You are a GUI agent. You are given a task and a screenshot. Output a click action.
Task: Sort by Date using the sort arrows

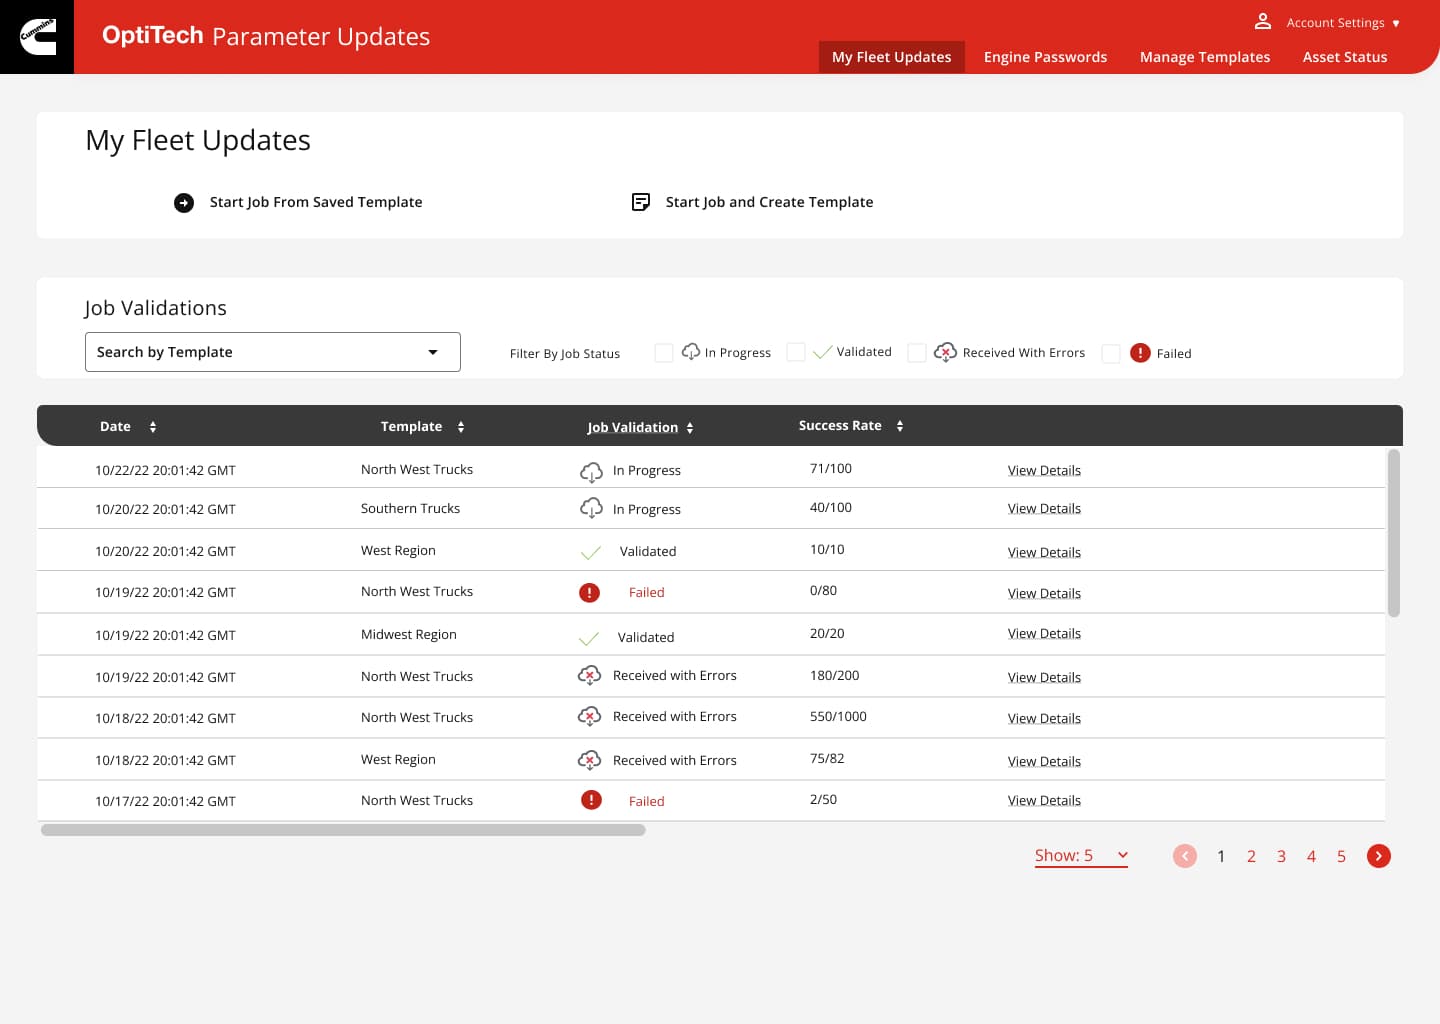pyautogui.click(x=153, y=427)
